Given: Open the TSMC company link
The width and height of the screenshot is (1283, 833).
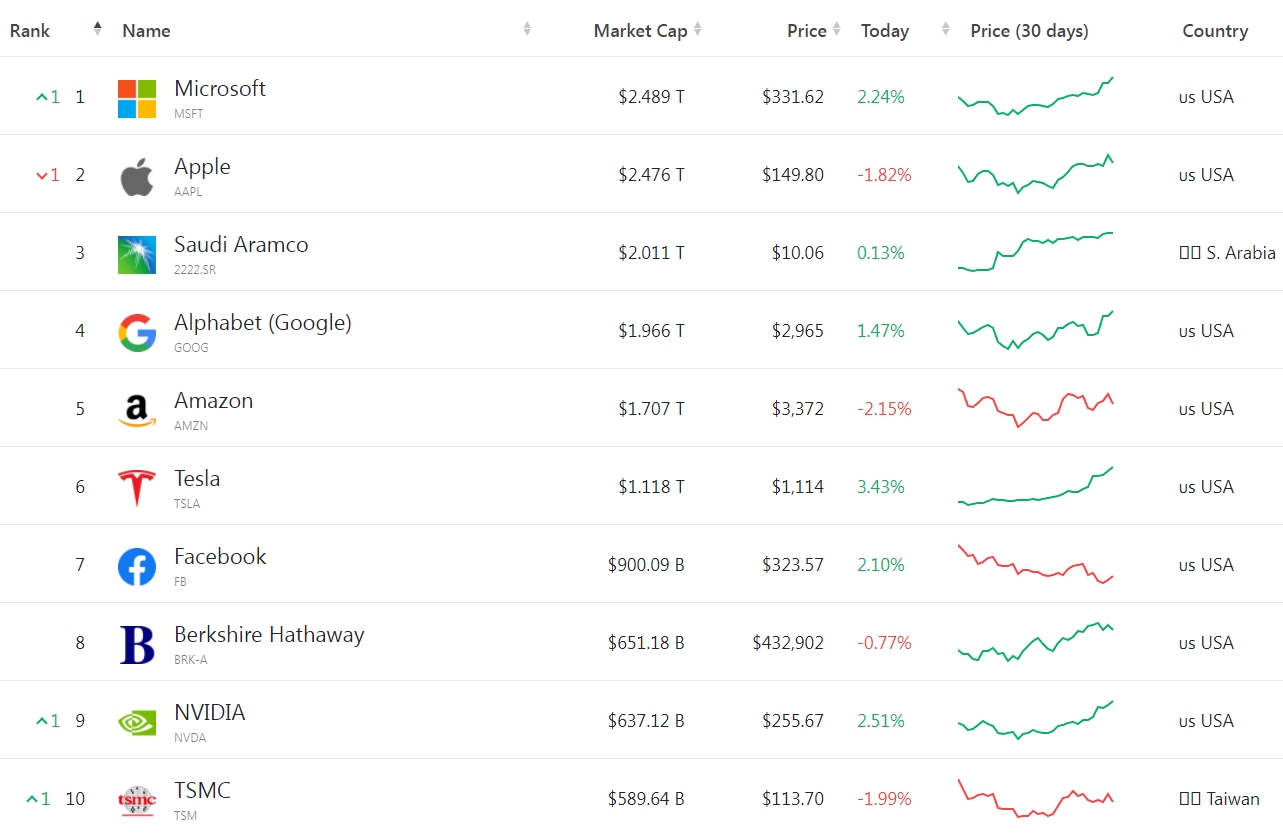Looking at the screenshot, I should coord(202,790).
